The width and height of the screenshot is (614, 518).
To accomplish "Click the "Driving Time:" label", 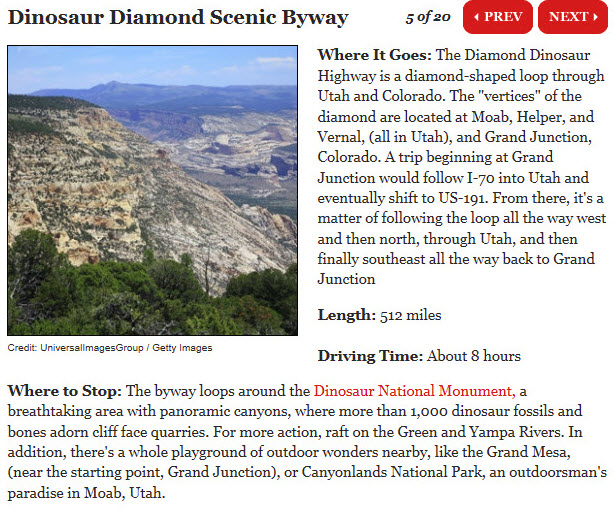I will (370, 355).
